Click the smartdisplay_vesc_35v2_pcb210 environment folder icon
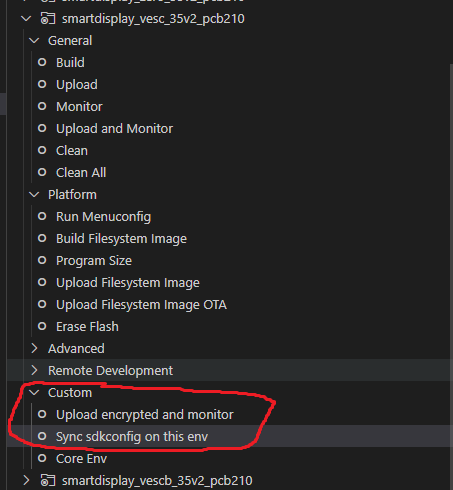The height and width of the screenshot is (490, 453). (x=48, y=19)
